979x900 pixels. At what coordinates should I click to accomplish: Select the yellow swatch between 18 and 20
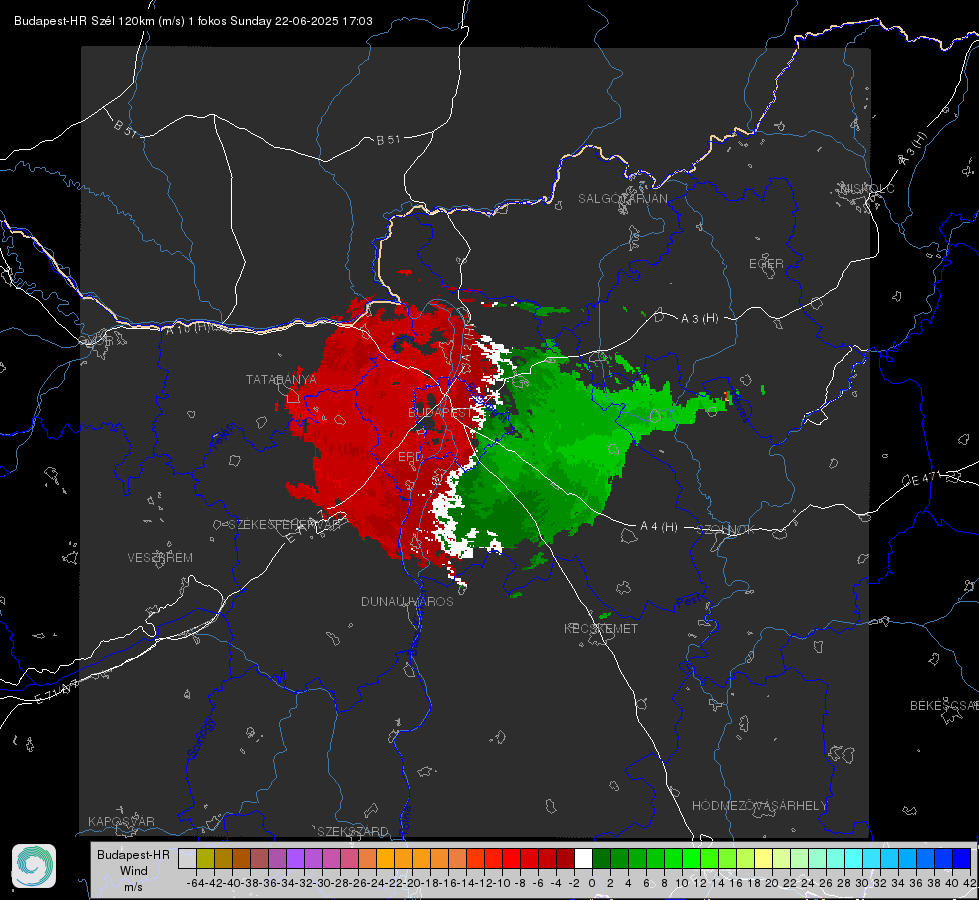coord(764,859)
